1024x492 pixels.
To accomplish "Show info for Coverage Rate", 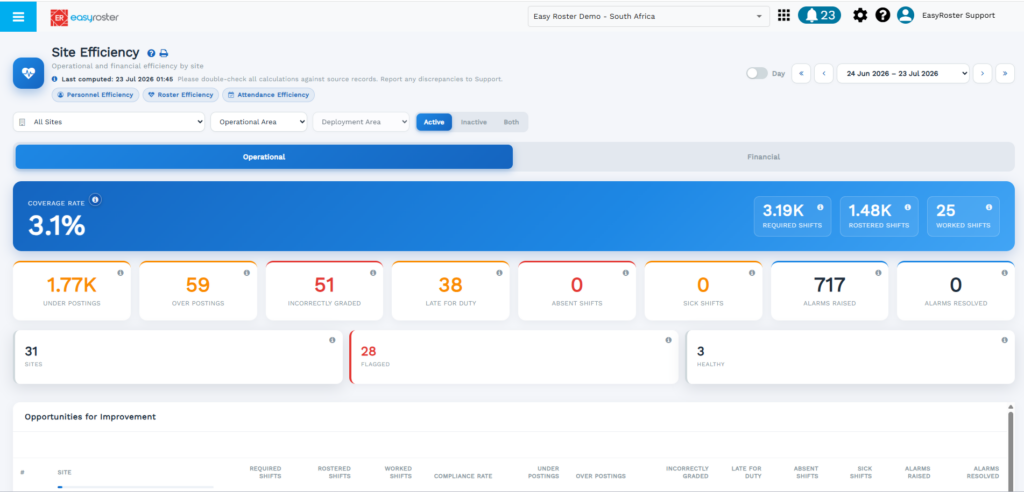I will pos(95,199).
